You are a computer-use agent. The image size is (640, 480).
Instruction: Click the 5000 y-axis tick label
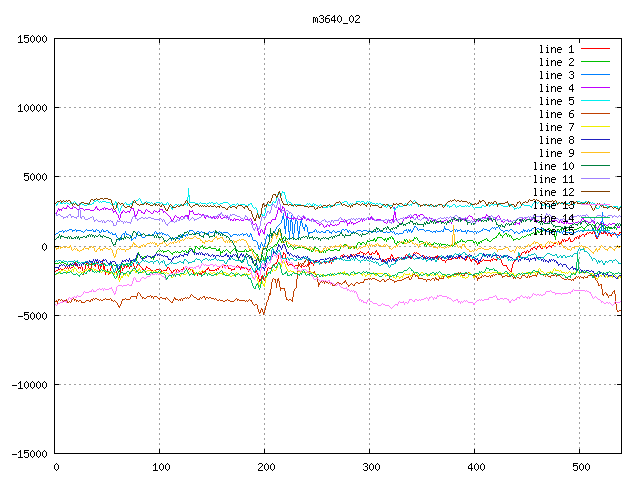(31, 177)
